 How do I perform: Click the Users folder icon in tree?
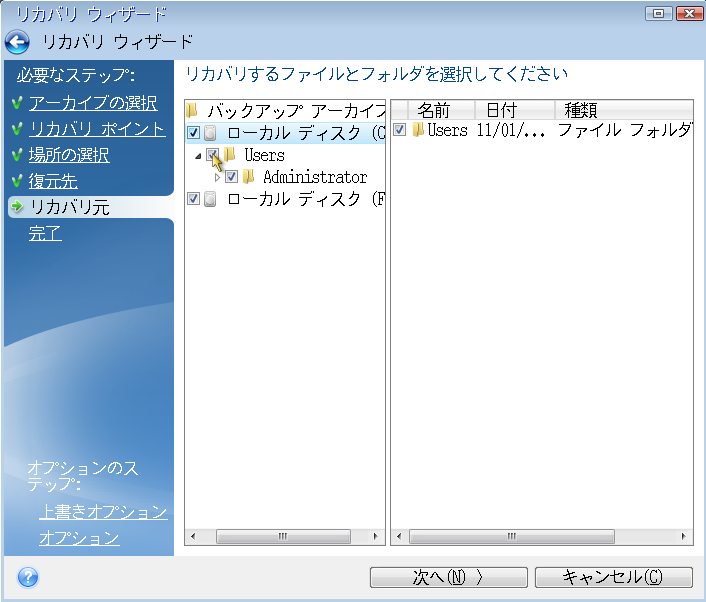(x=230, y=155)
